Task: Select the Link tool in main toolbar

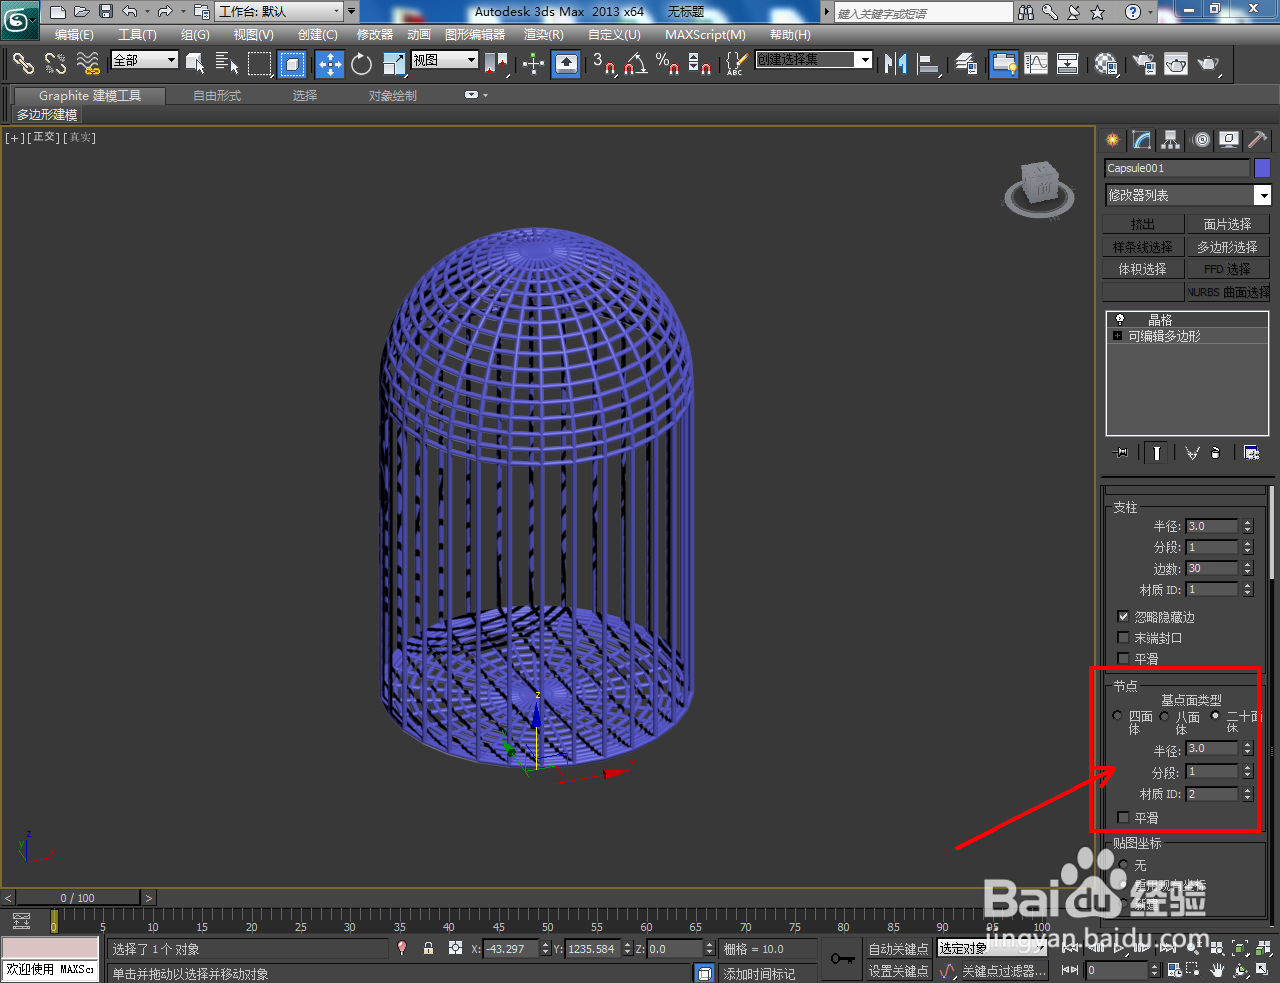Action: [x=23, y=64]
